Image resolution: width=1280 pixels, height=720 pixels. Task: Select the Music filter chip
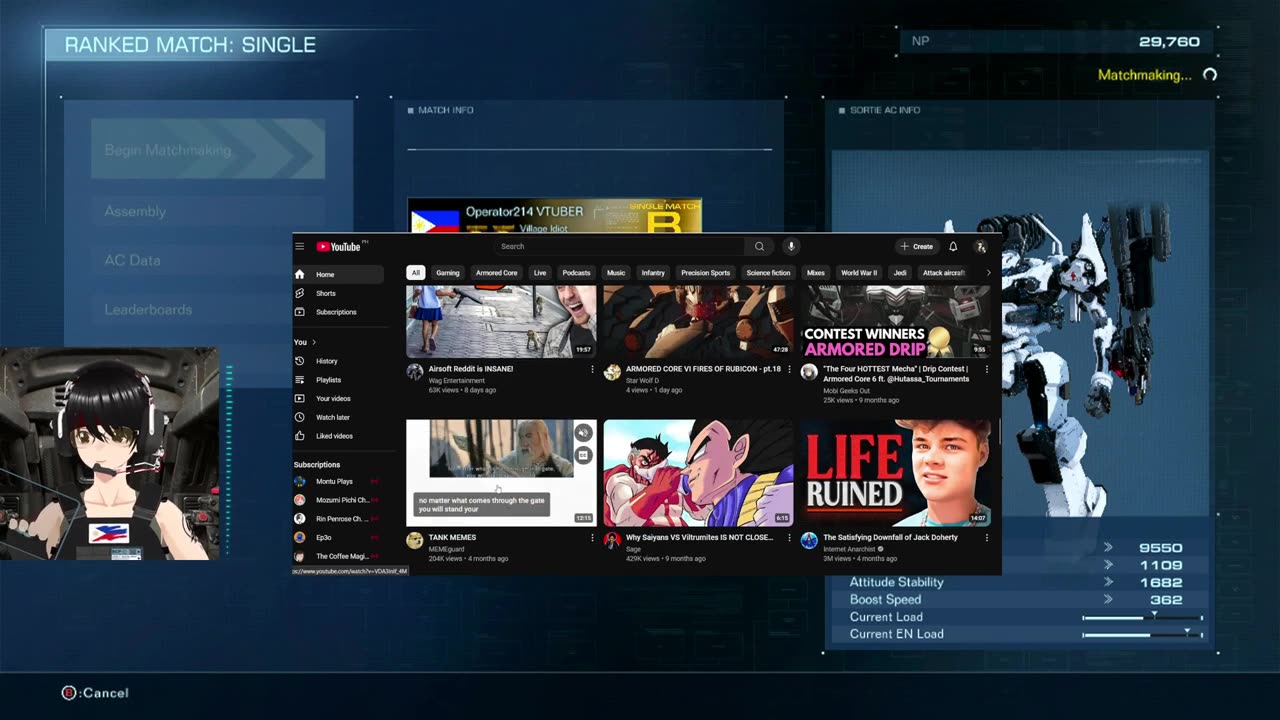[x=616, y=273]
